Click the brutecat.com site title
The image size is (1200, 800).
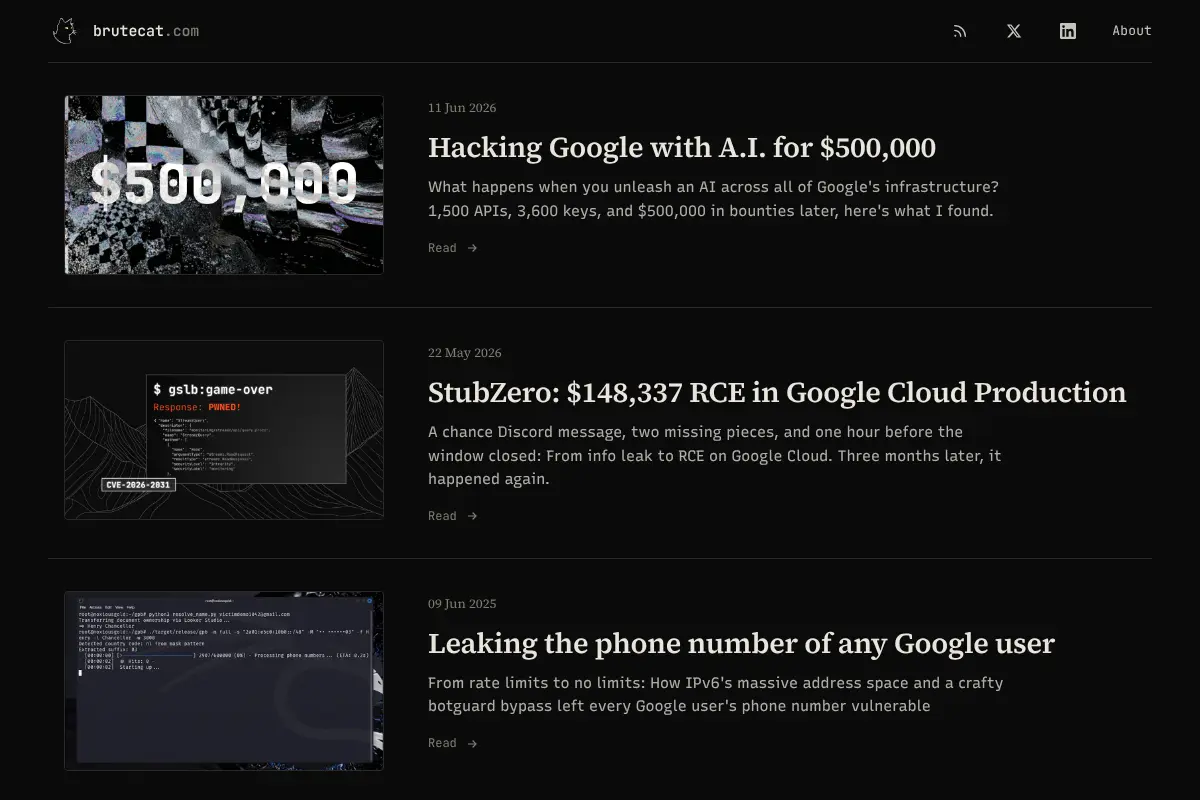[146, 31]
